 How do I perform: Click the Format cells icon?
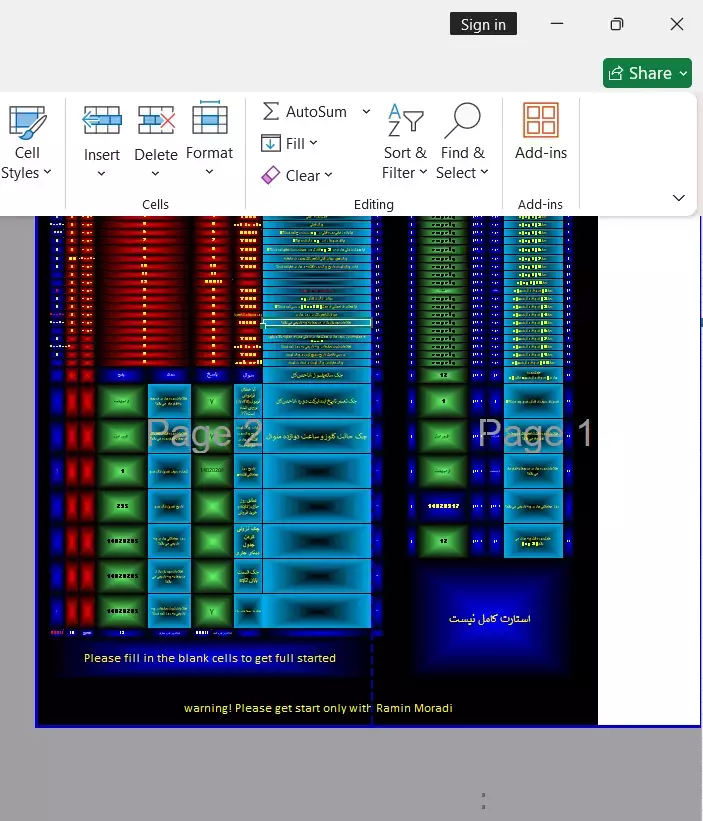(209, 119)
